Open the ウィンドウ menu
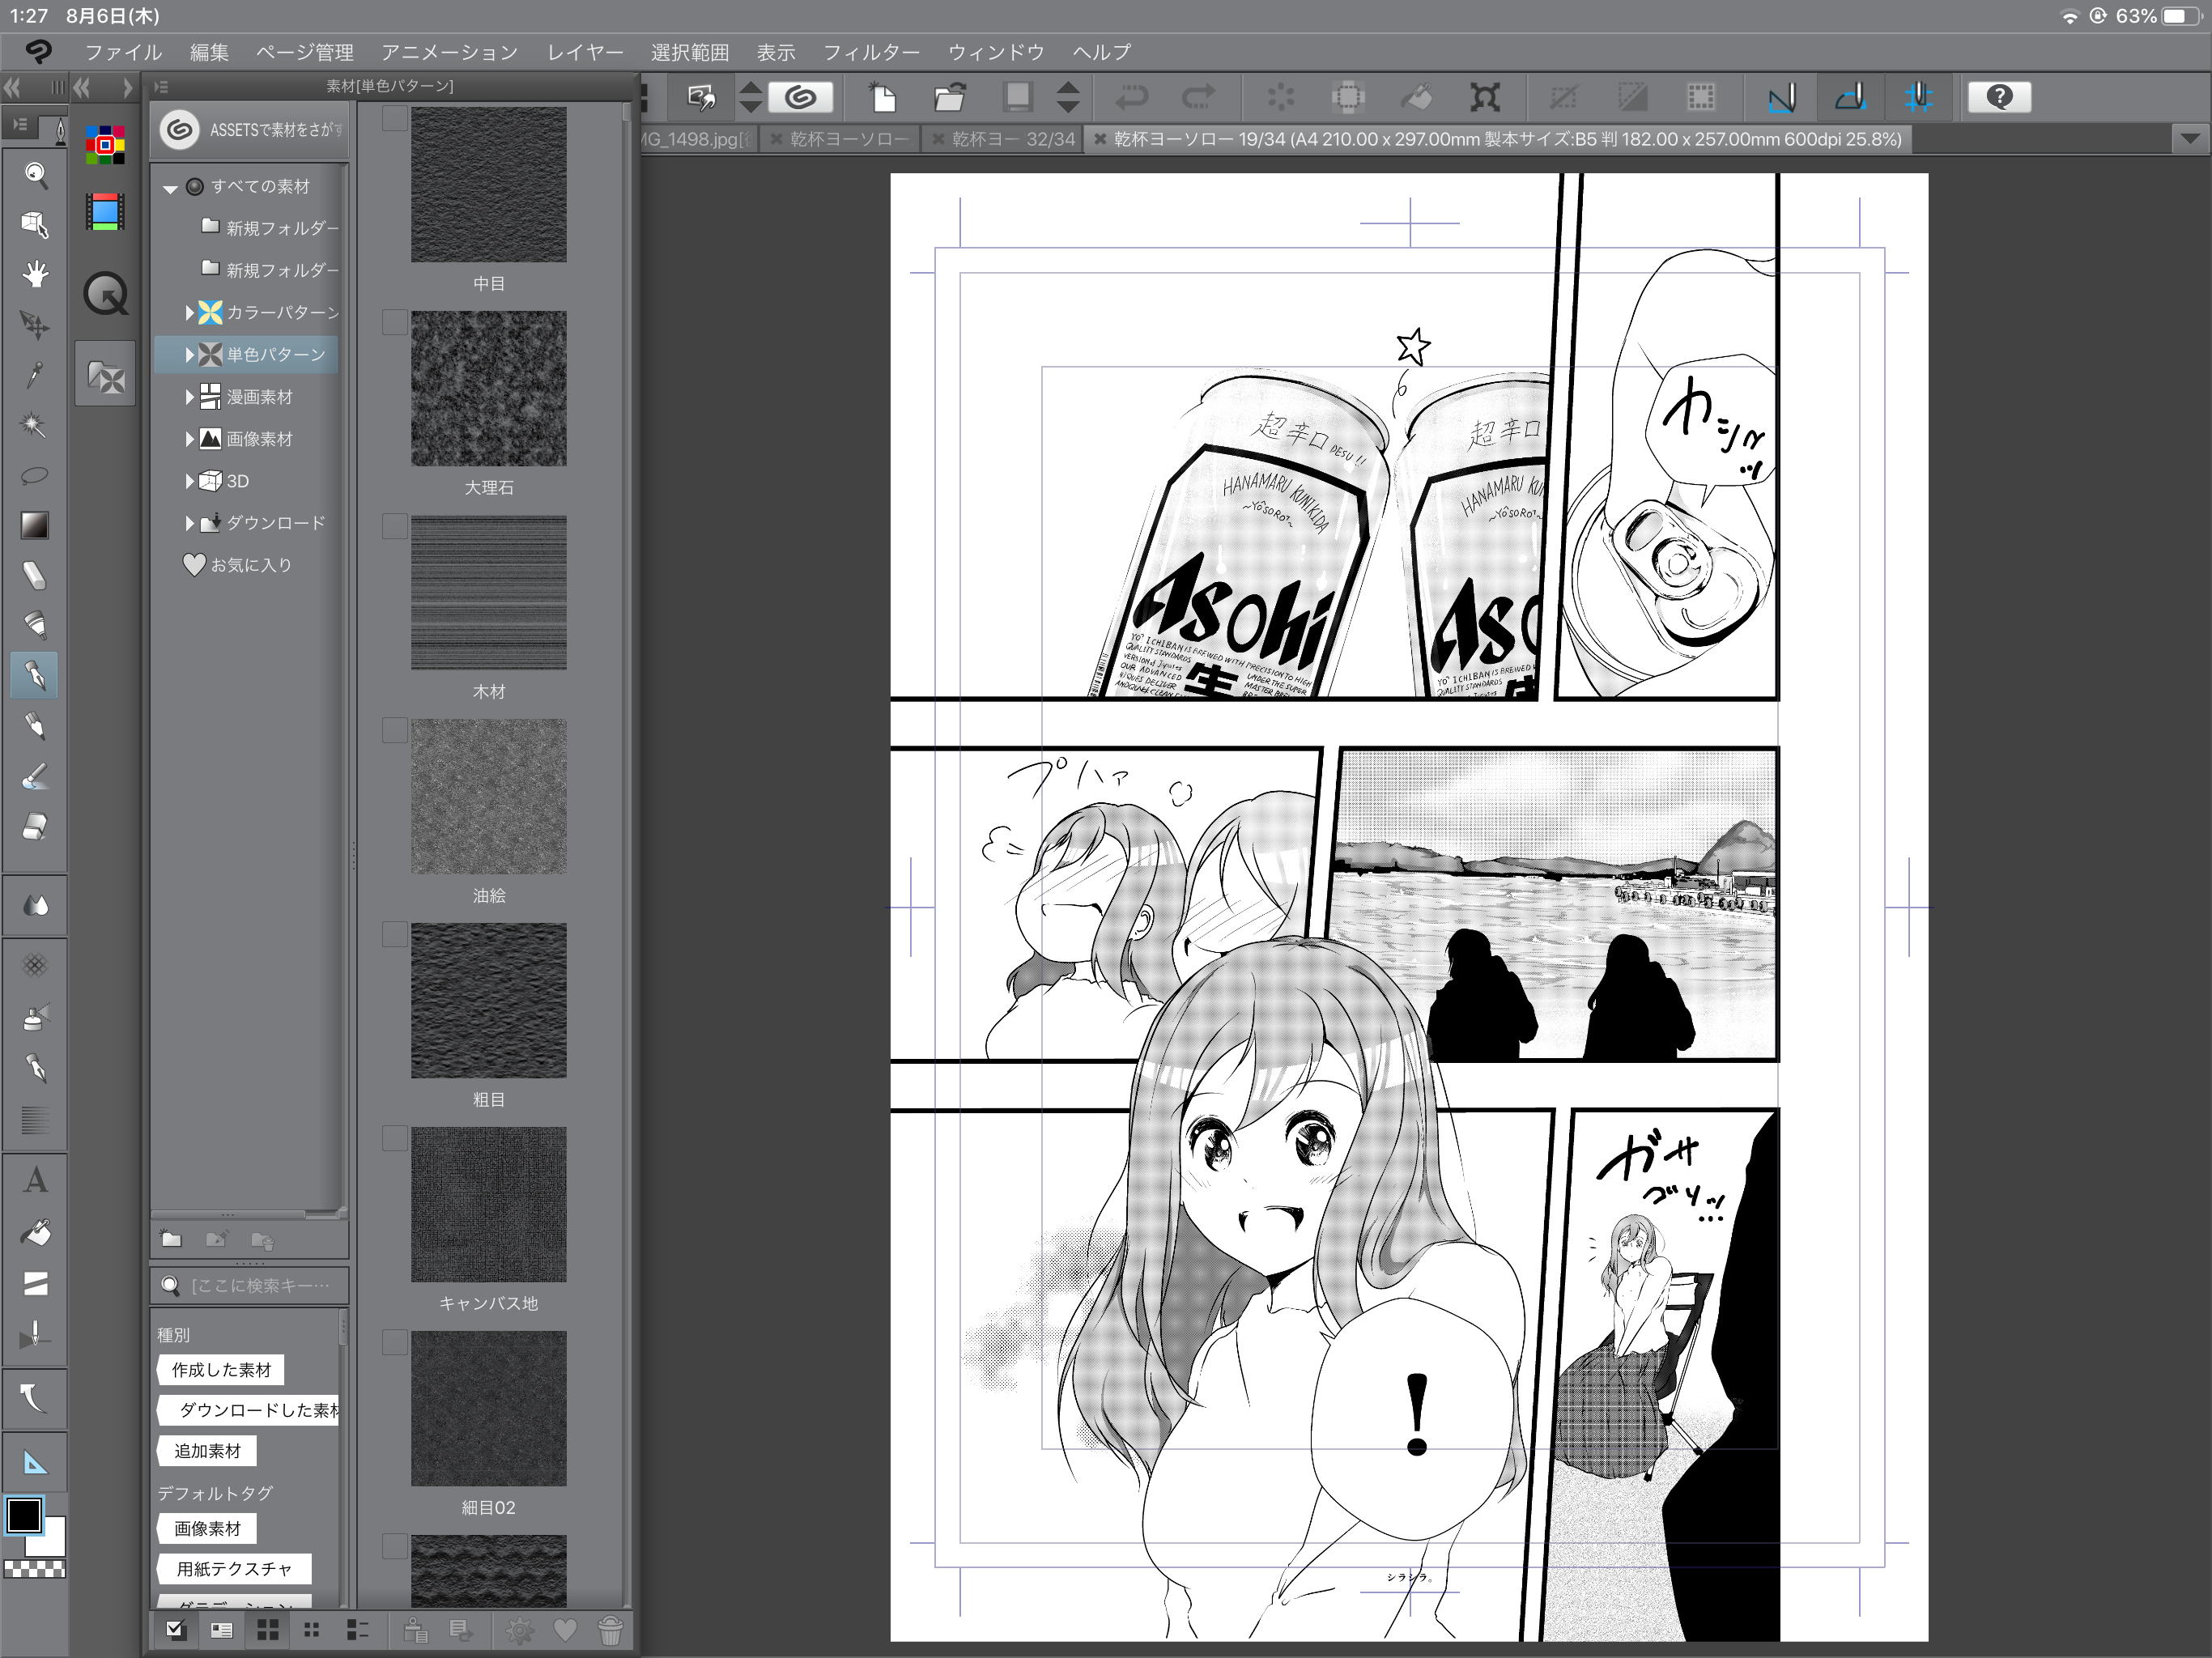Viewport: 2212px width, 1658px height. tap(996, 52)
